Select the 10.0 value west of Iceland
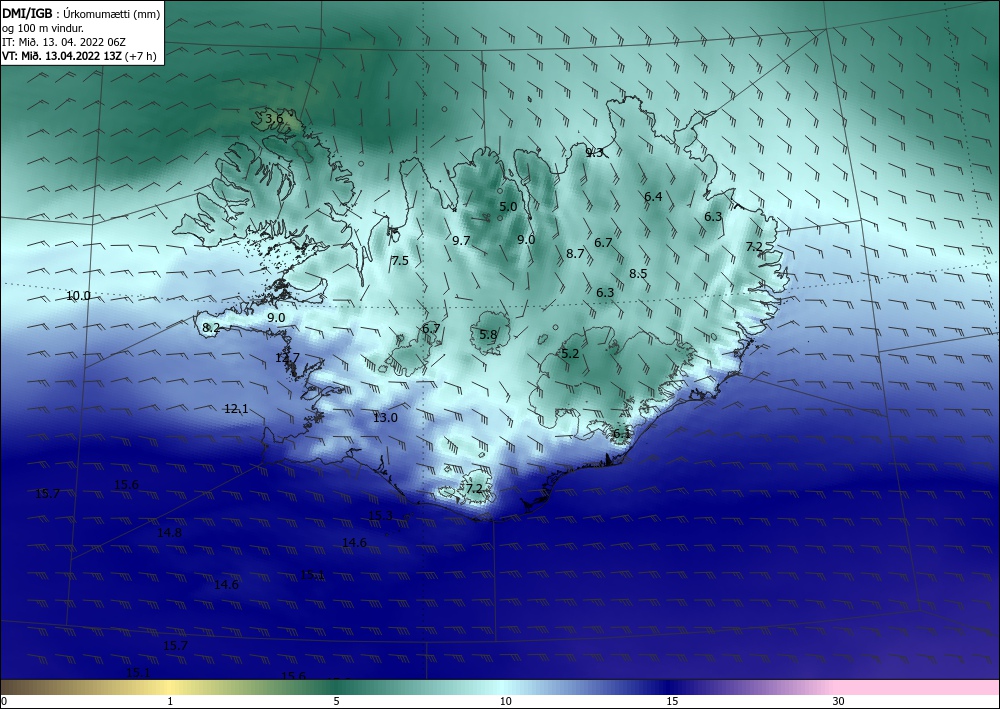This screenshot has height=709, width=1000. (78, 296)
